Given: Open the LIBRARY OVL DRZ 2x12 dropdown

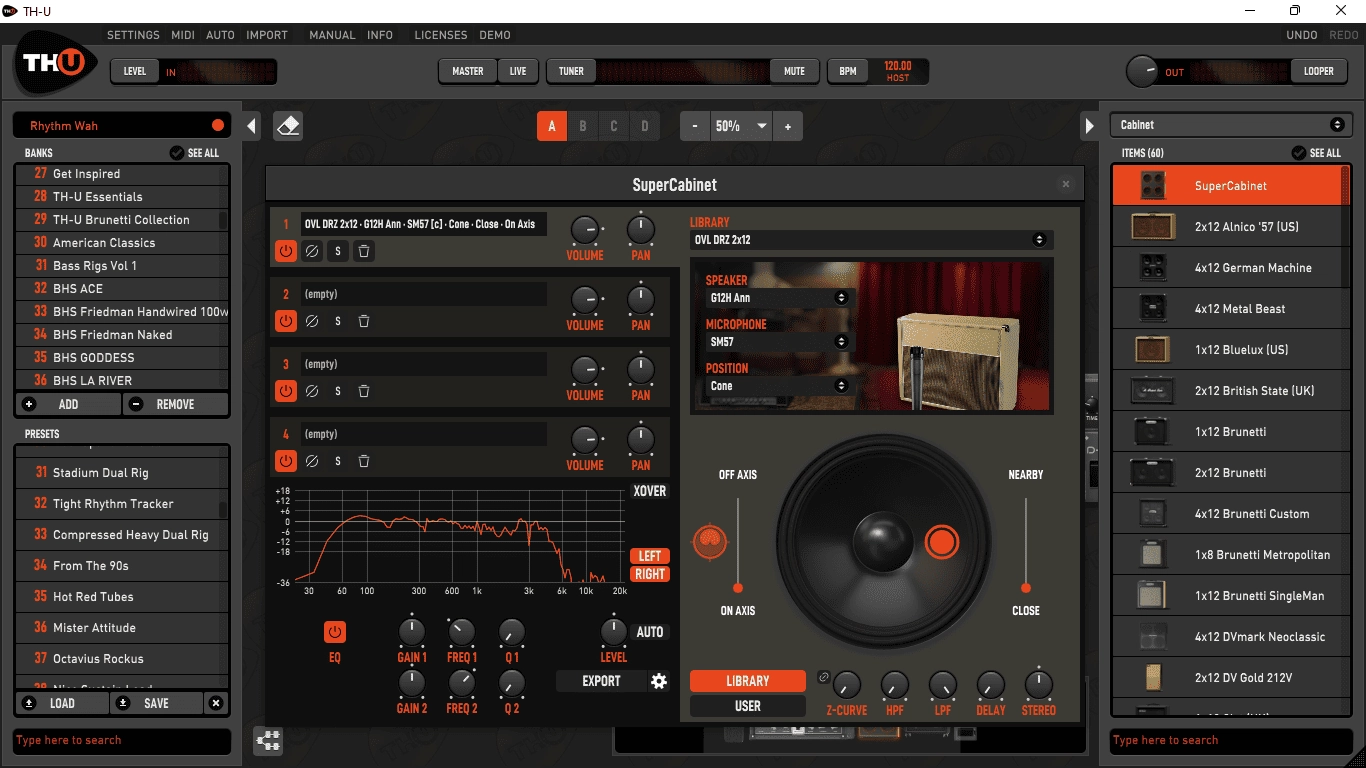Looking at the screenshot, I should 871,240.
